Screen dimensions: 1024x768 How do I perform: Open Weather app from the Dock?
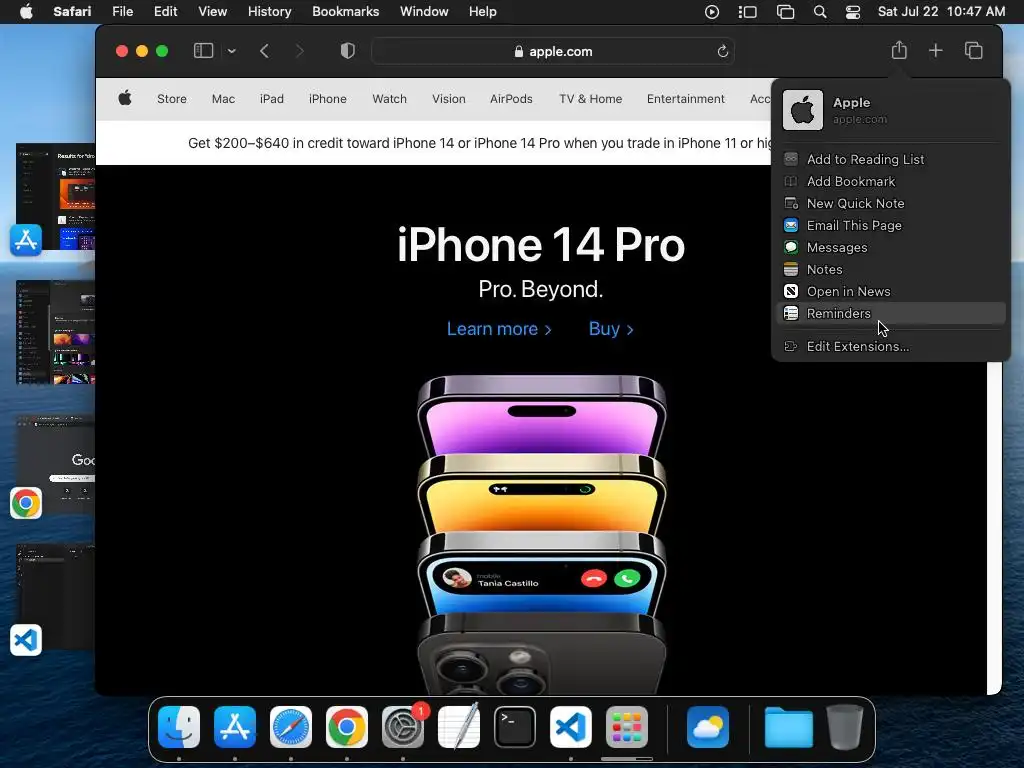708,727
